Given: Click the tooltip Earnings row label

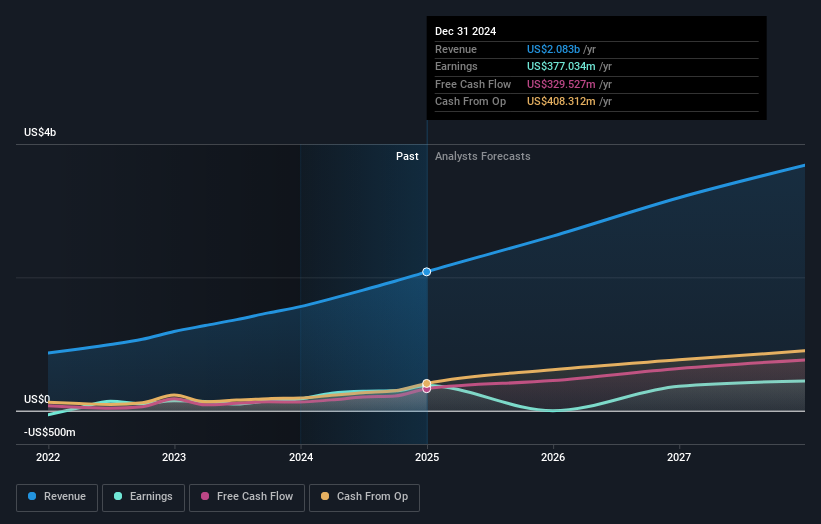Looking at the screenshot, I should point(456,66).
